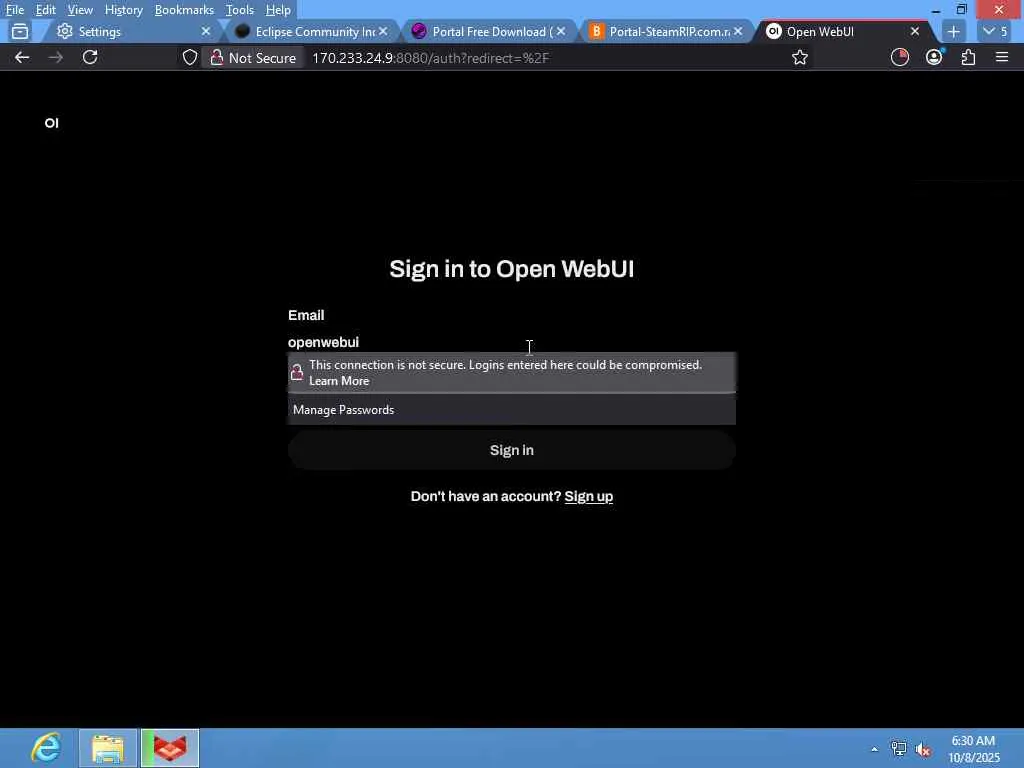Open the hamburger application menu

pos(1002,57)
